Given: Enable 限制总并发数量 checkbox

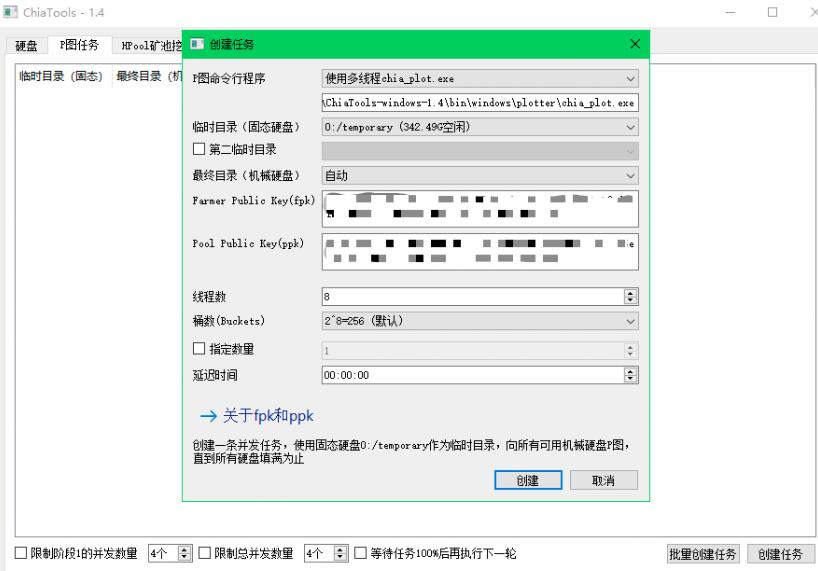Looking at the screenshot, I should click(x=204, y=553).
